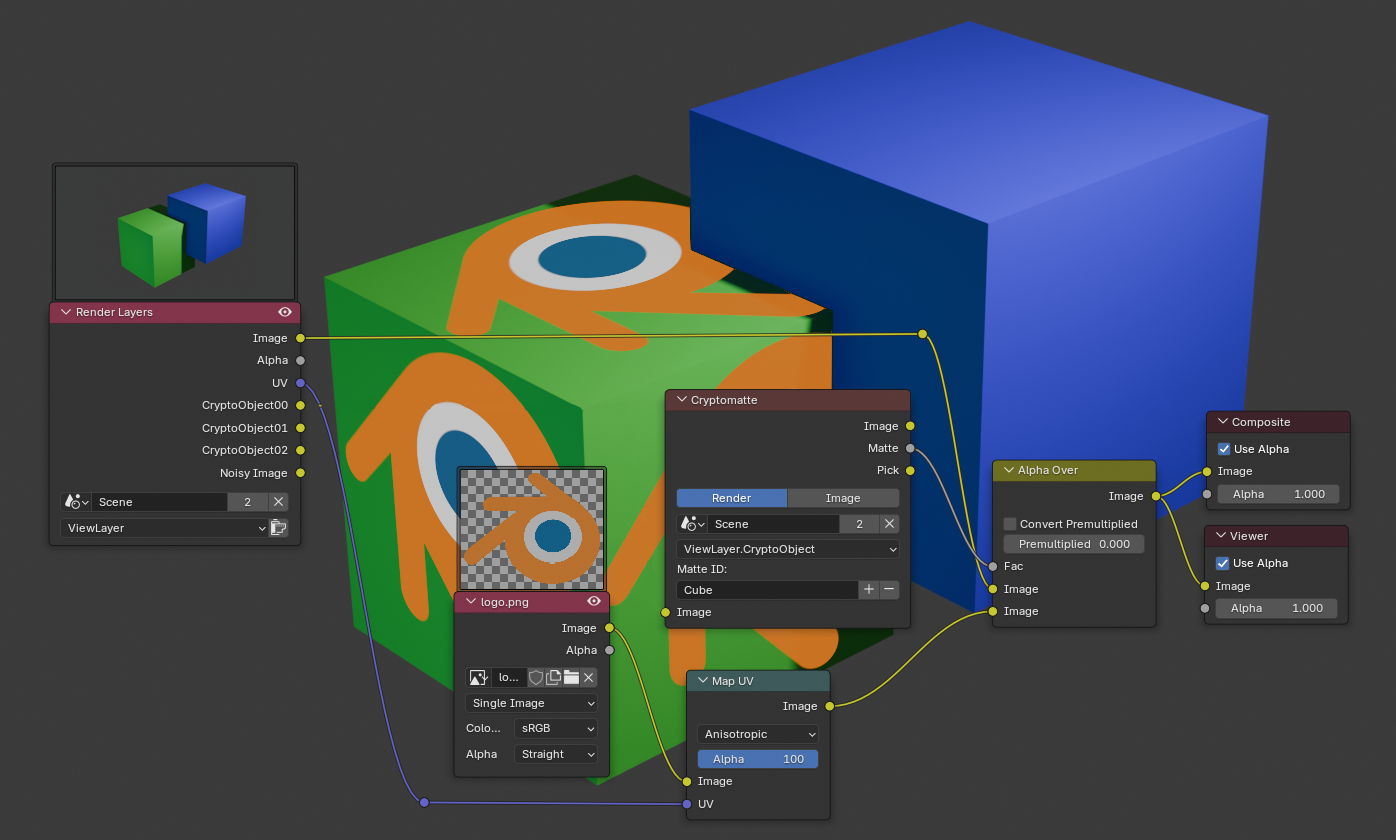Select the browse image icon on logo.png node
The width and height of the screenshot is (1396, 840).
[478, 677]
